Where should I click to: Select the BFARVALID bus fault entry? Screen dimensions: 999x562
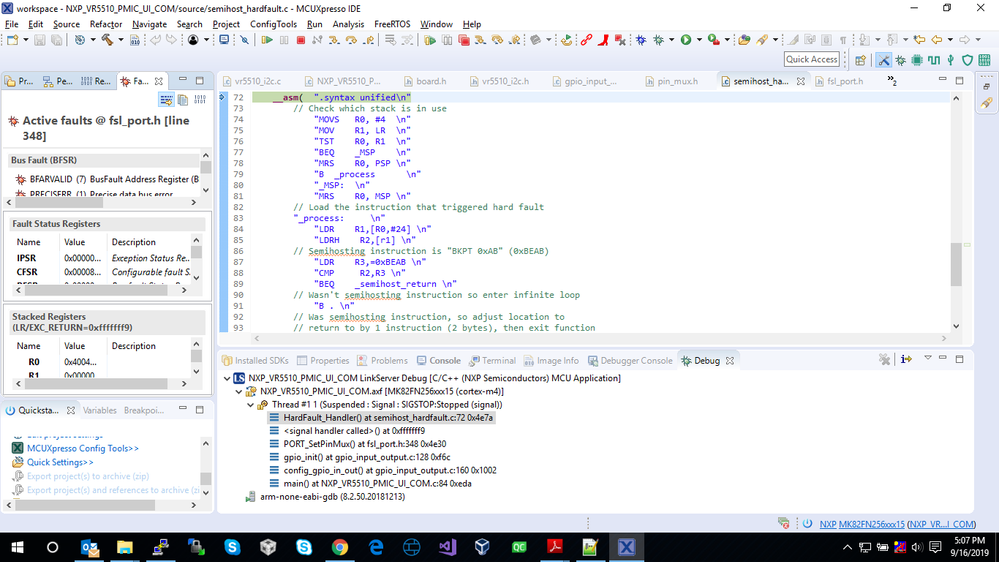point(107,179)
